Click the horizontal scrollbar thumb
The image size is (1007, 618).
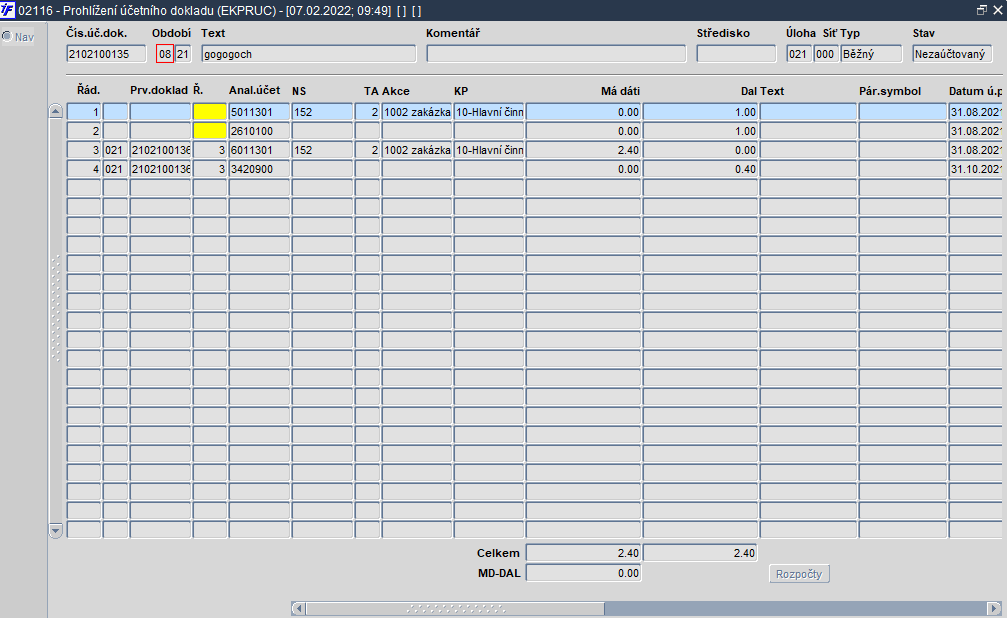coord(455,608)
